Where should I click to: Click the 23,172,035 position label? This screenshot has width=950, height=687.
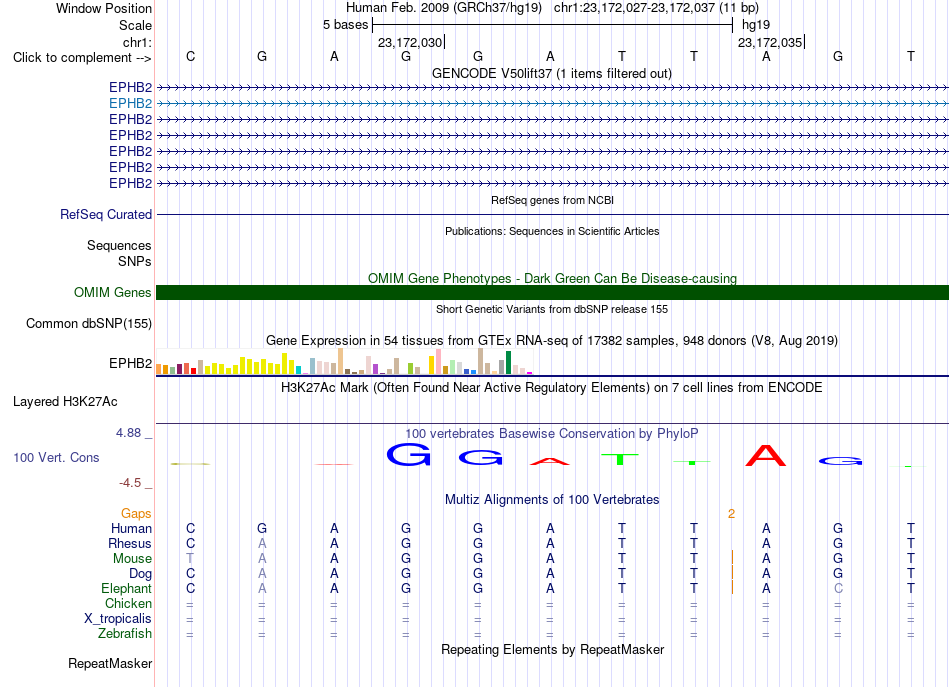(x=770, y=42)
